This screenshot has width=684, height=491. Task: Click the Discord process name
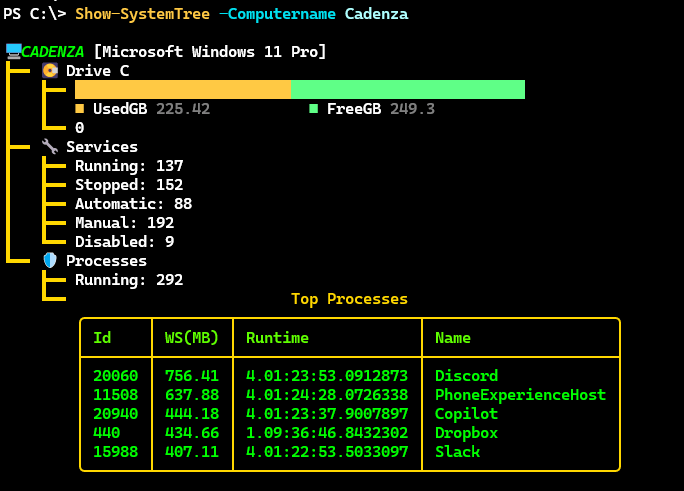pos(466,375)
